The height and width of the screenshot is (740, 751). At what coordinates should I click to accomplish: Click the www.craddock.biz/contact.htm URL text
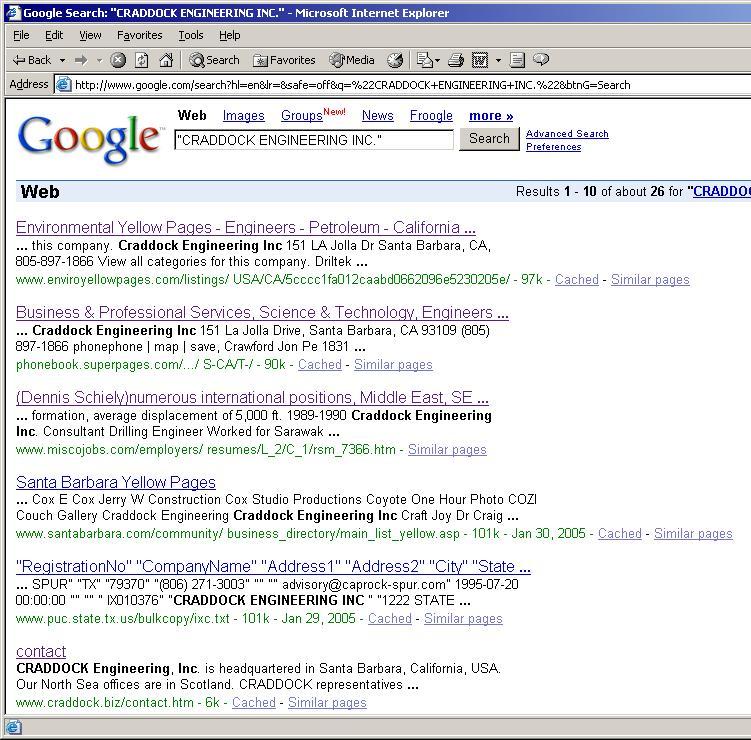tap(105, 702)
